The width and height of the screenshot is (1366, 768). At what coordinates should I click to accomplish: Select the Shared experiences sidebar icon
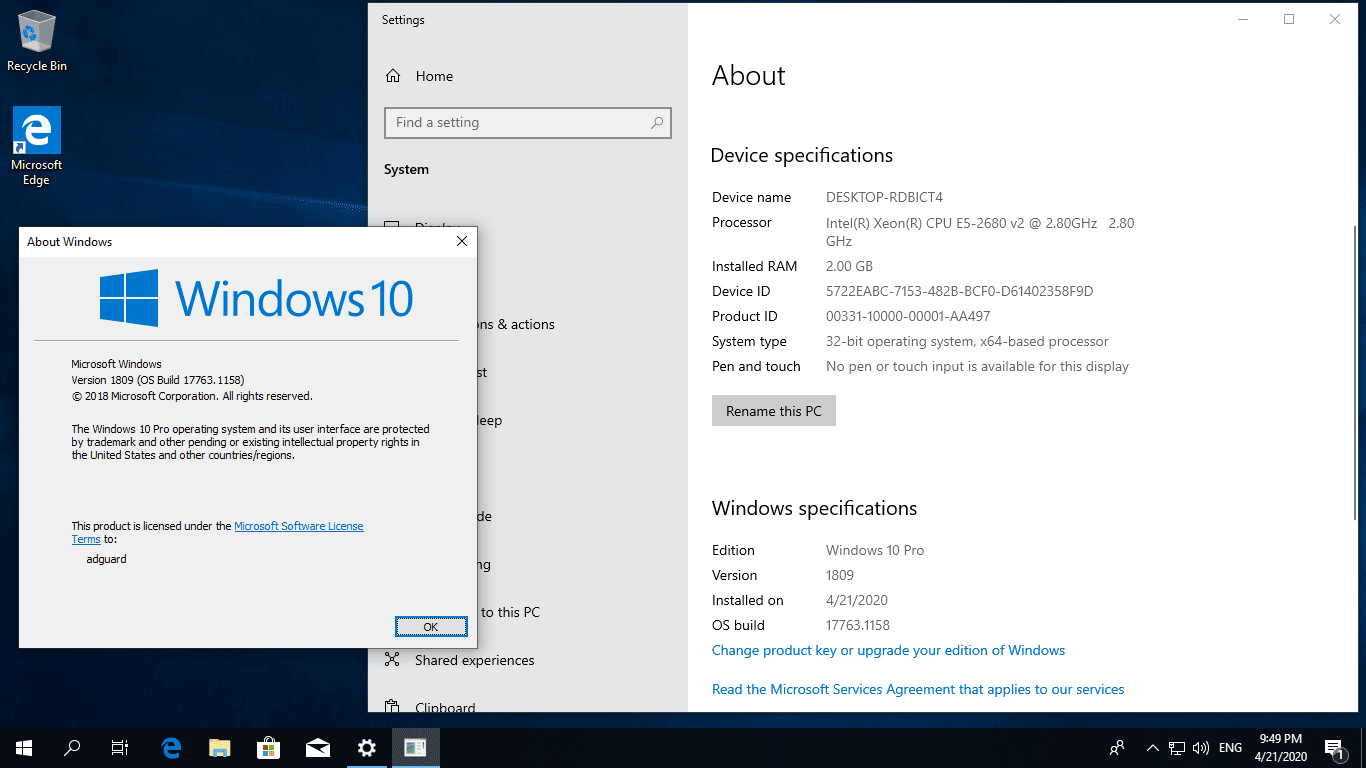[x=393, y=660]
